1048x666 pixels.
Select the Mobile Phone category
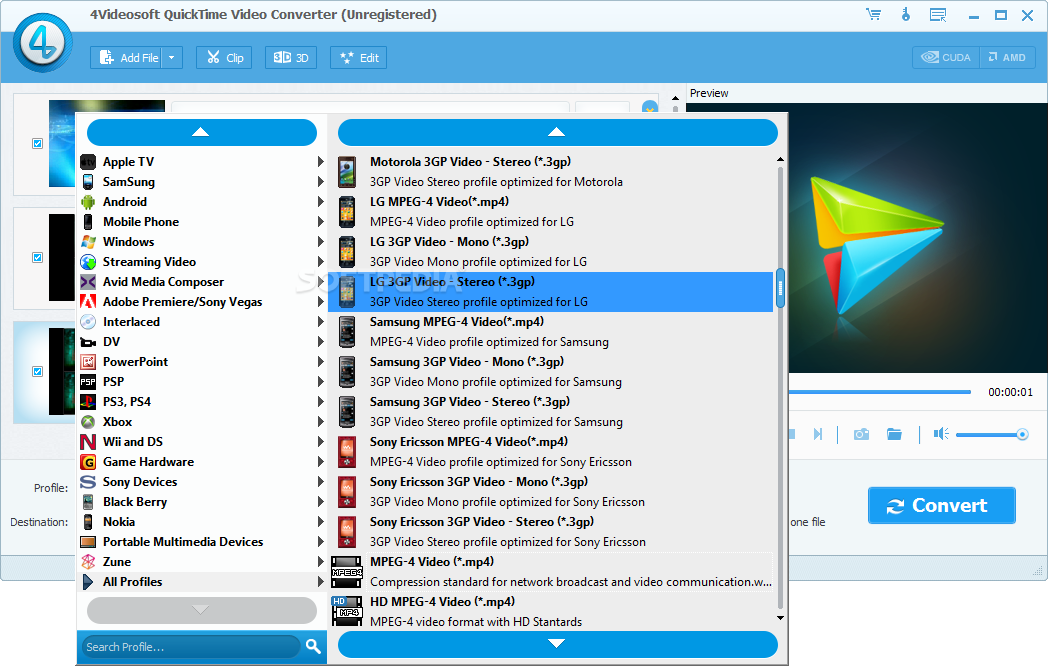[x=201, y=222]
